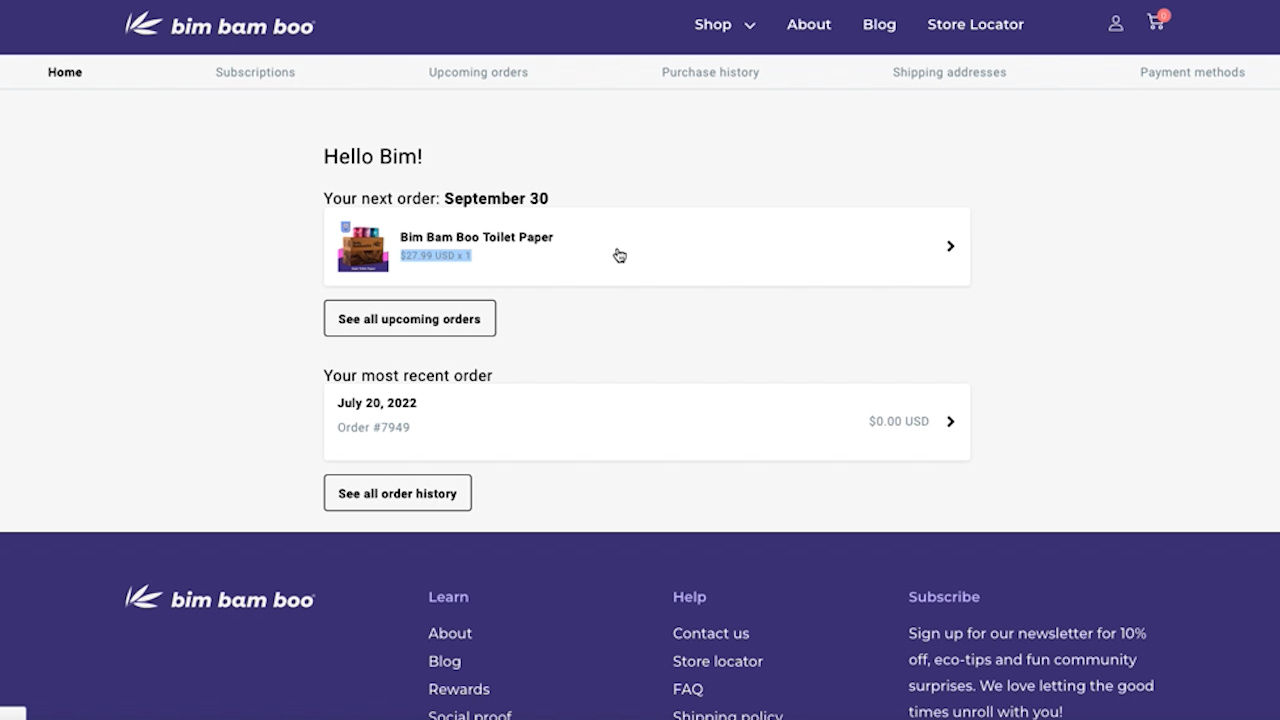This screenshot has width=1280, height=720.
Task: Switch to the Payment methods tab
Action: click(x=1192, y=72)
